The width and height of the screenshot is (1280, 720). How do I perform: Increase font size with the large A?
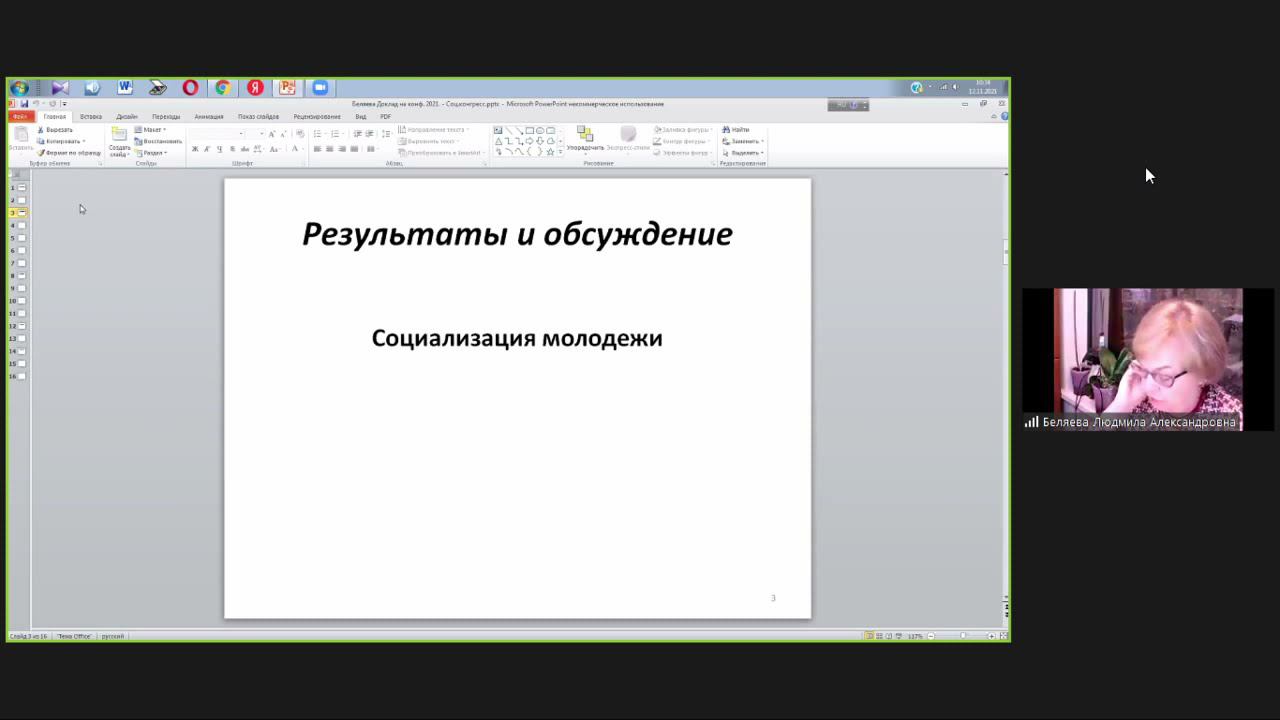271,134
